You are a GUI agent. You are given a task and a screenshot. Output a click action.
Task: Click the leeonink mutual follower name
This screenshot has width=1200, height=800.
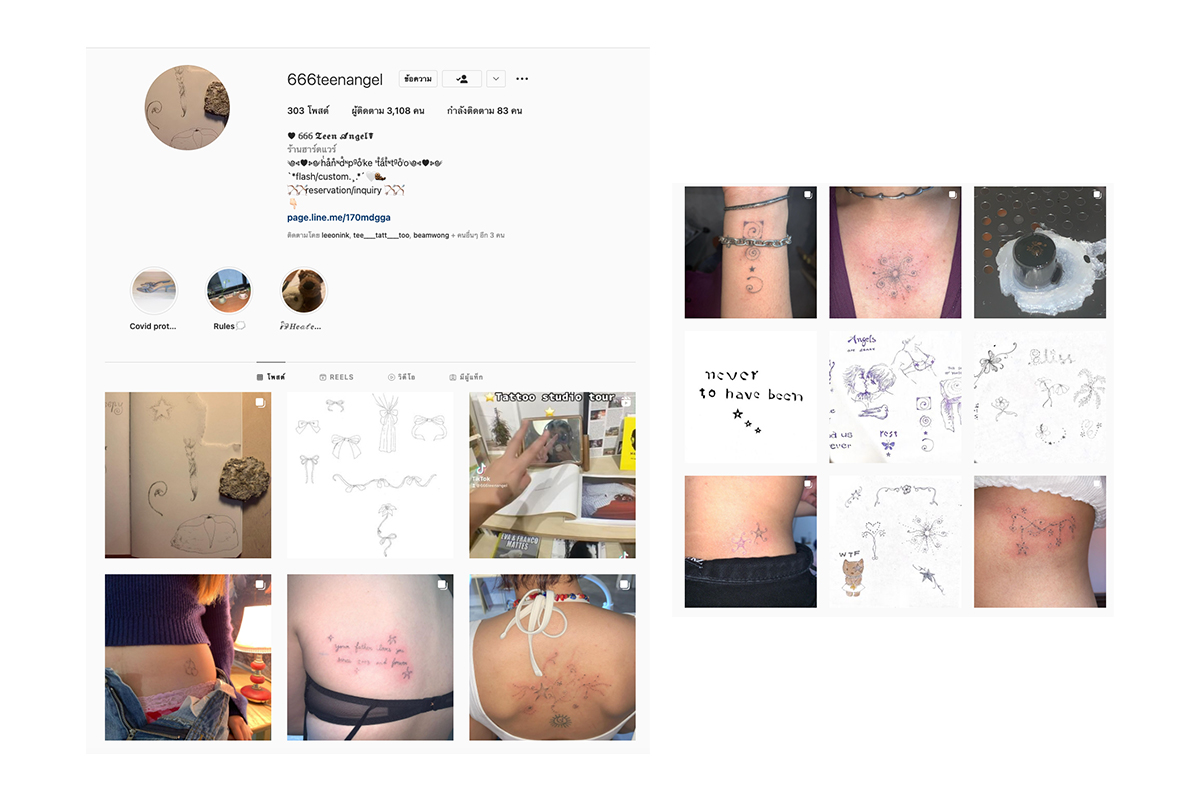(335, 235)
